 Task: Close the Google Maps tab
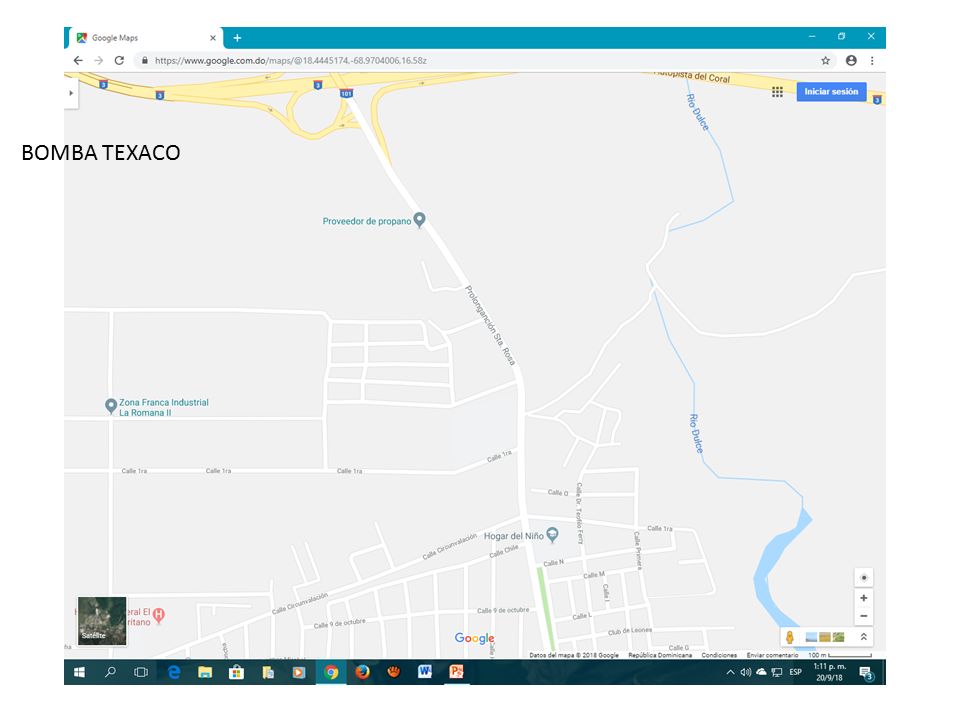(x=212, y=38)
